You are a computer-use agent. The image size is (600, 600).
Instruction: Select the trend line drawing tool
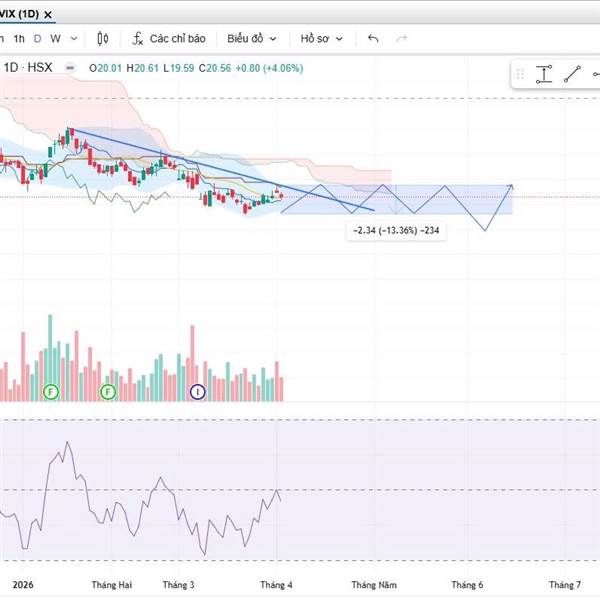[x=572, y=74]
